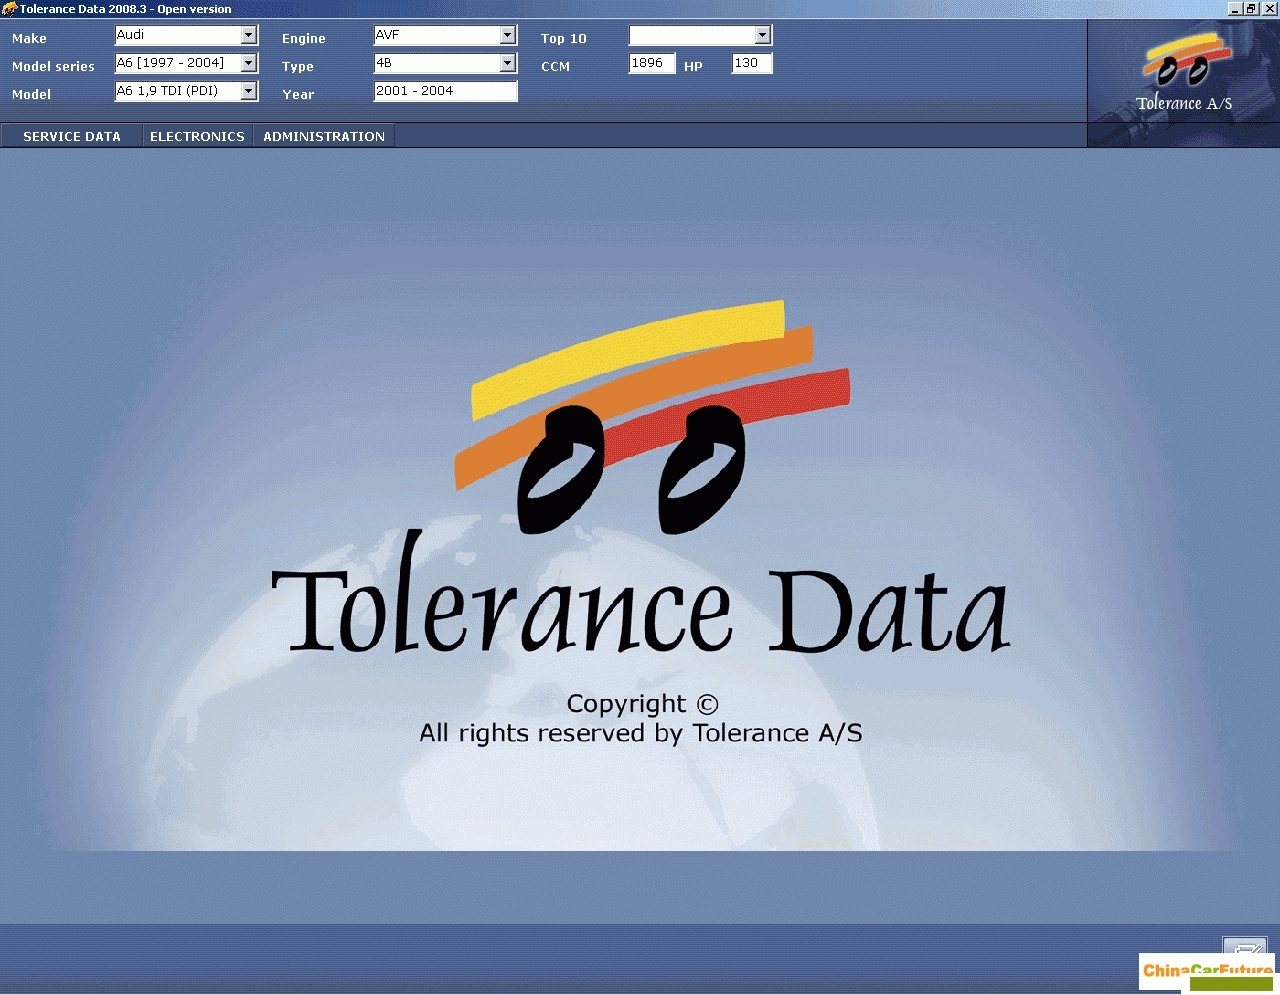Click the CCM field showing 1896

(x=652, y=63)
